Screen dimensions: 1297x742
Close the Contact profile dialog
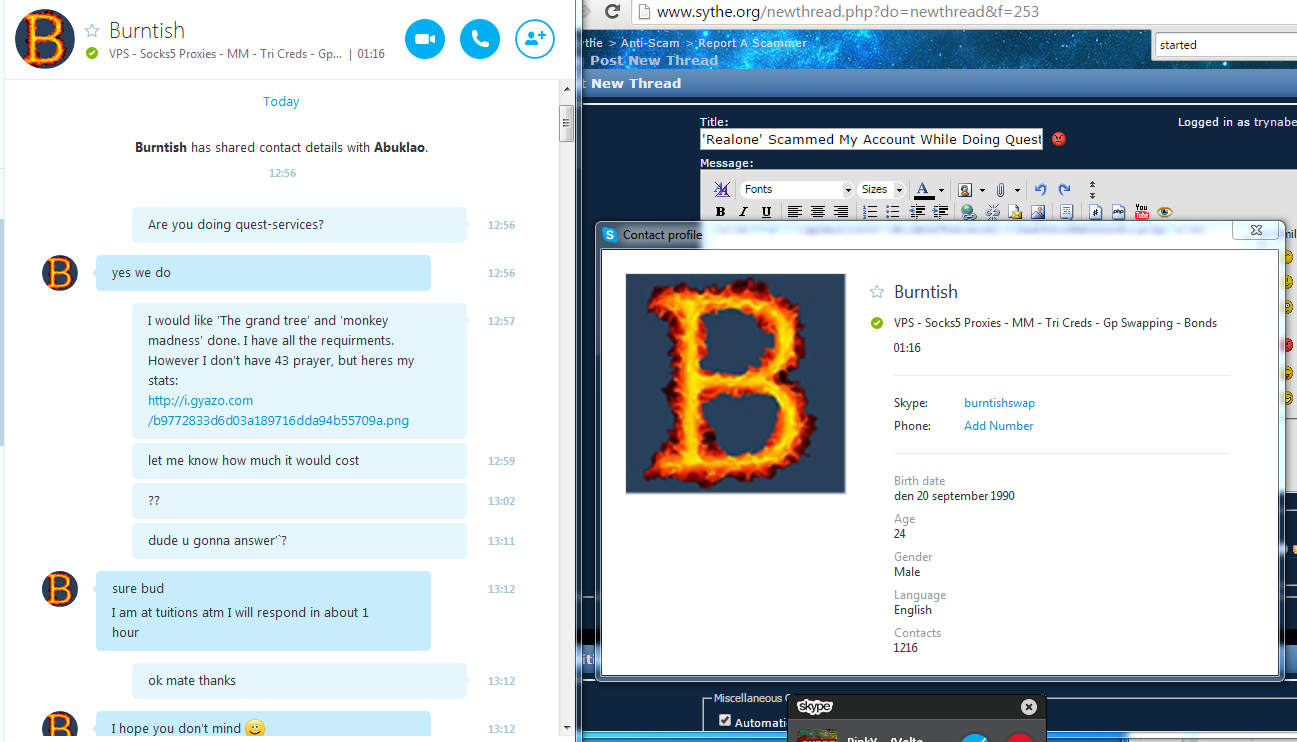(1255, 231)
